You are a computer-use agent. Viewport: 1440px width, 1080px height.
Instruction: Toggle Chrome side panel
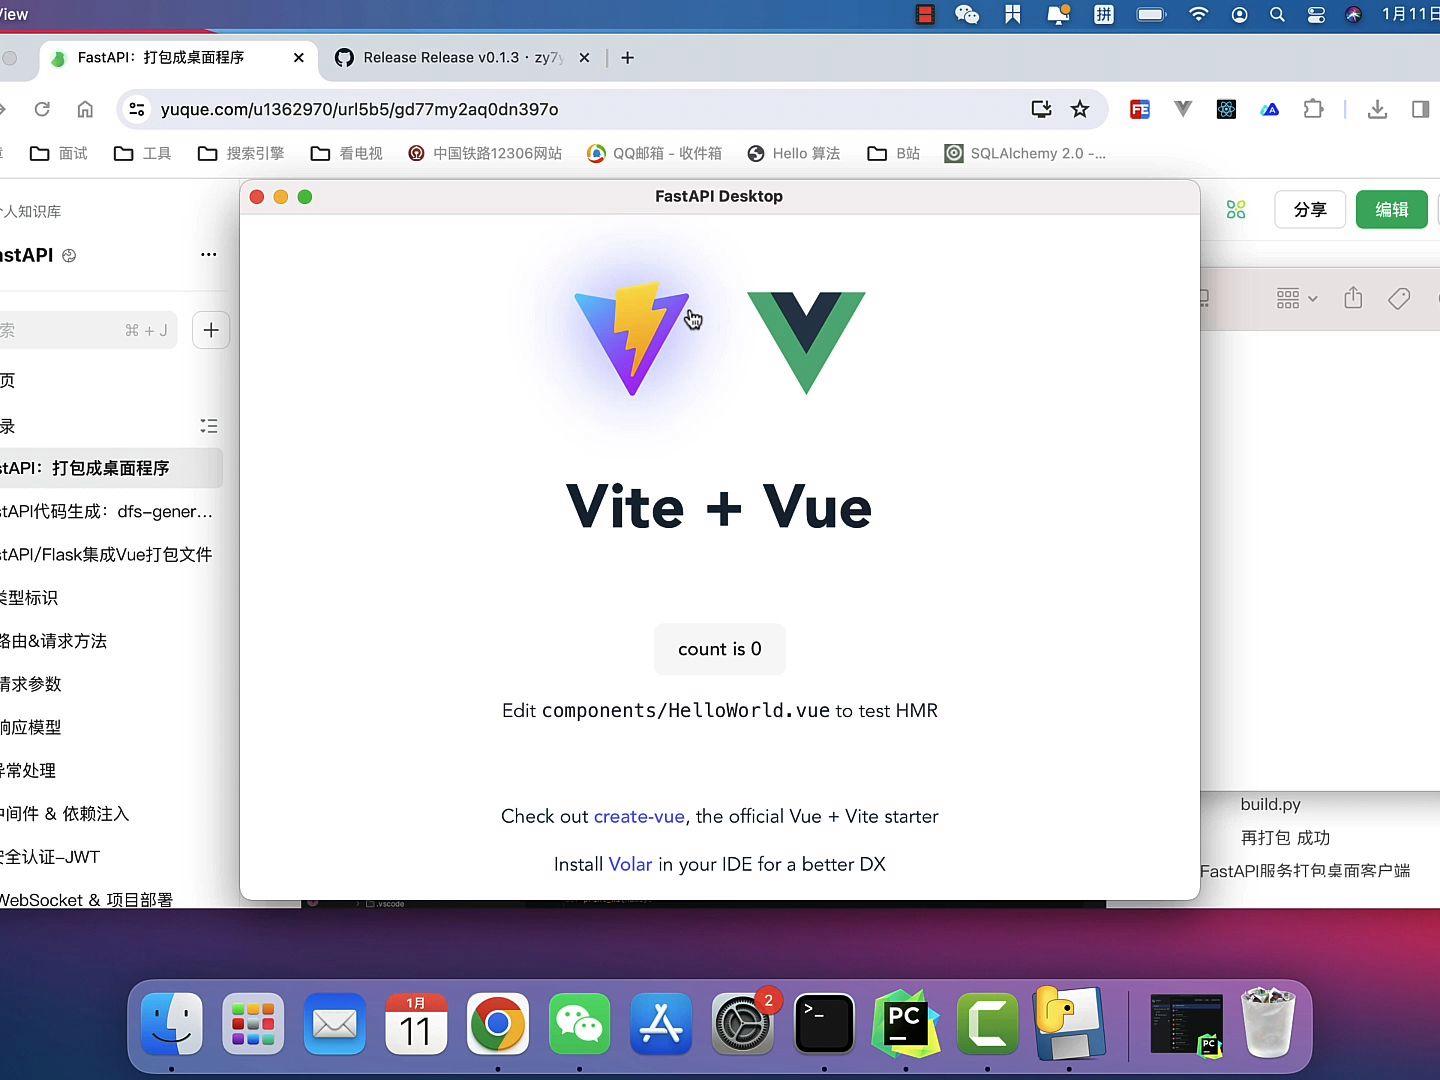point(1420,109)
